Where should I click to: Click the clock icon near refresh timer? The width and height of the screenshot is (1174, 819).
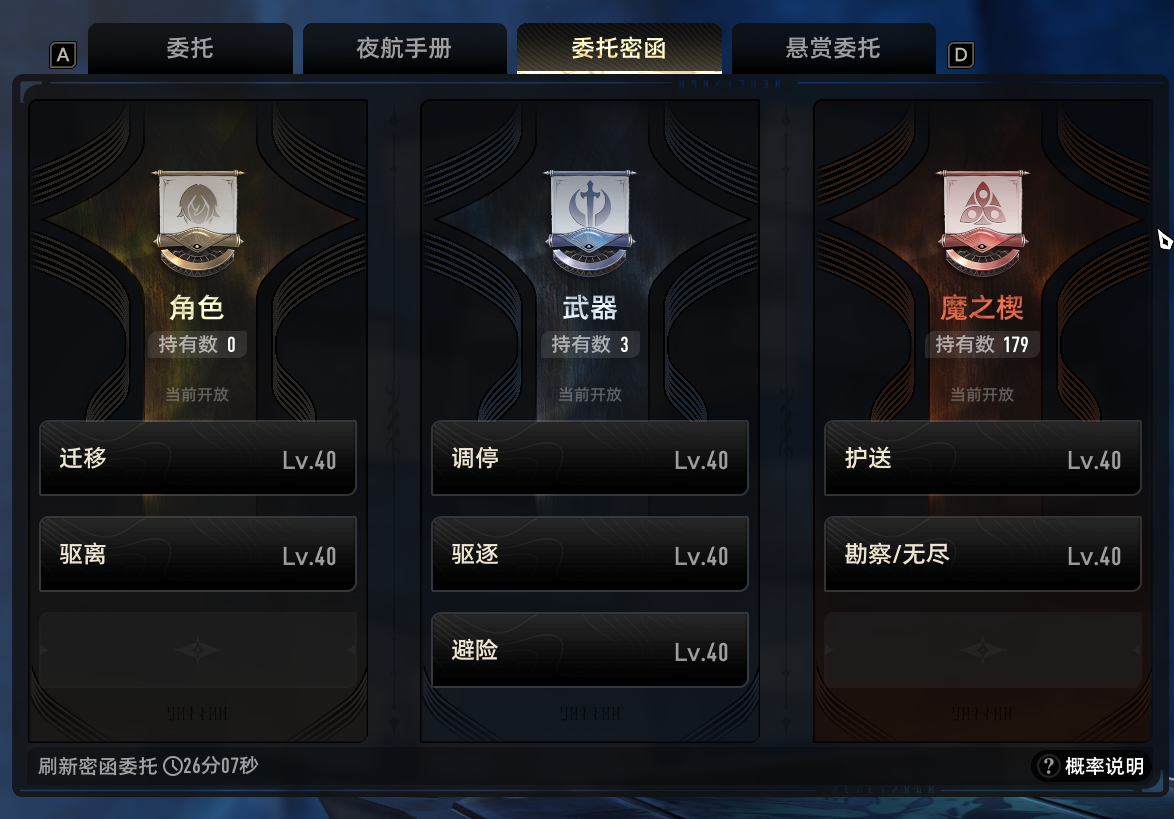(172, 766)
